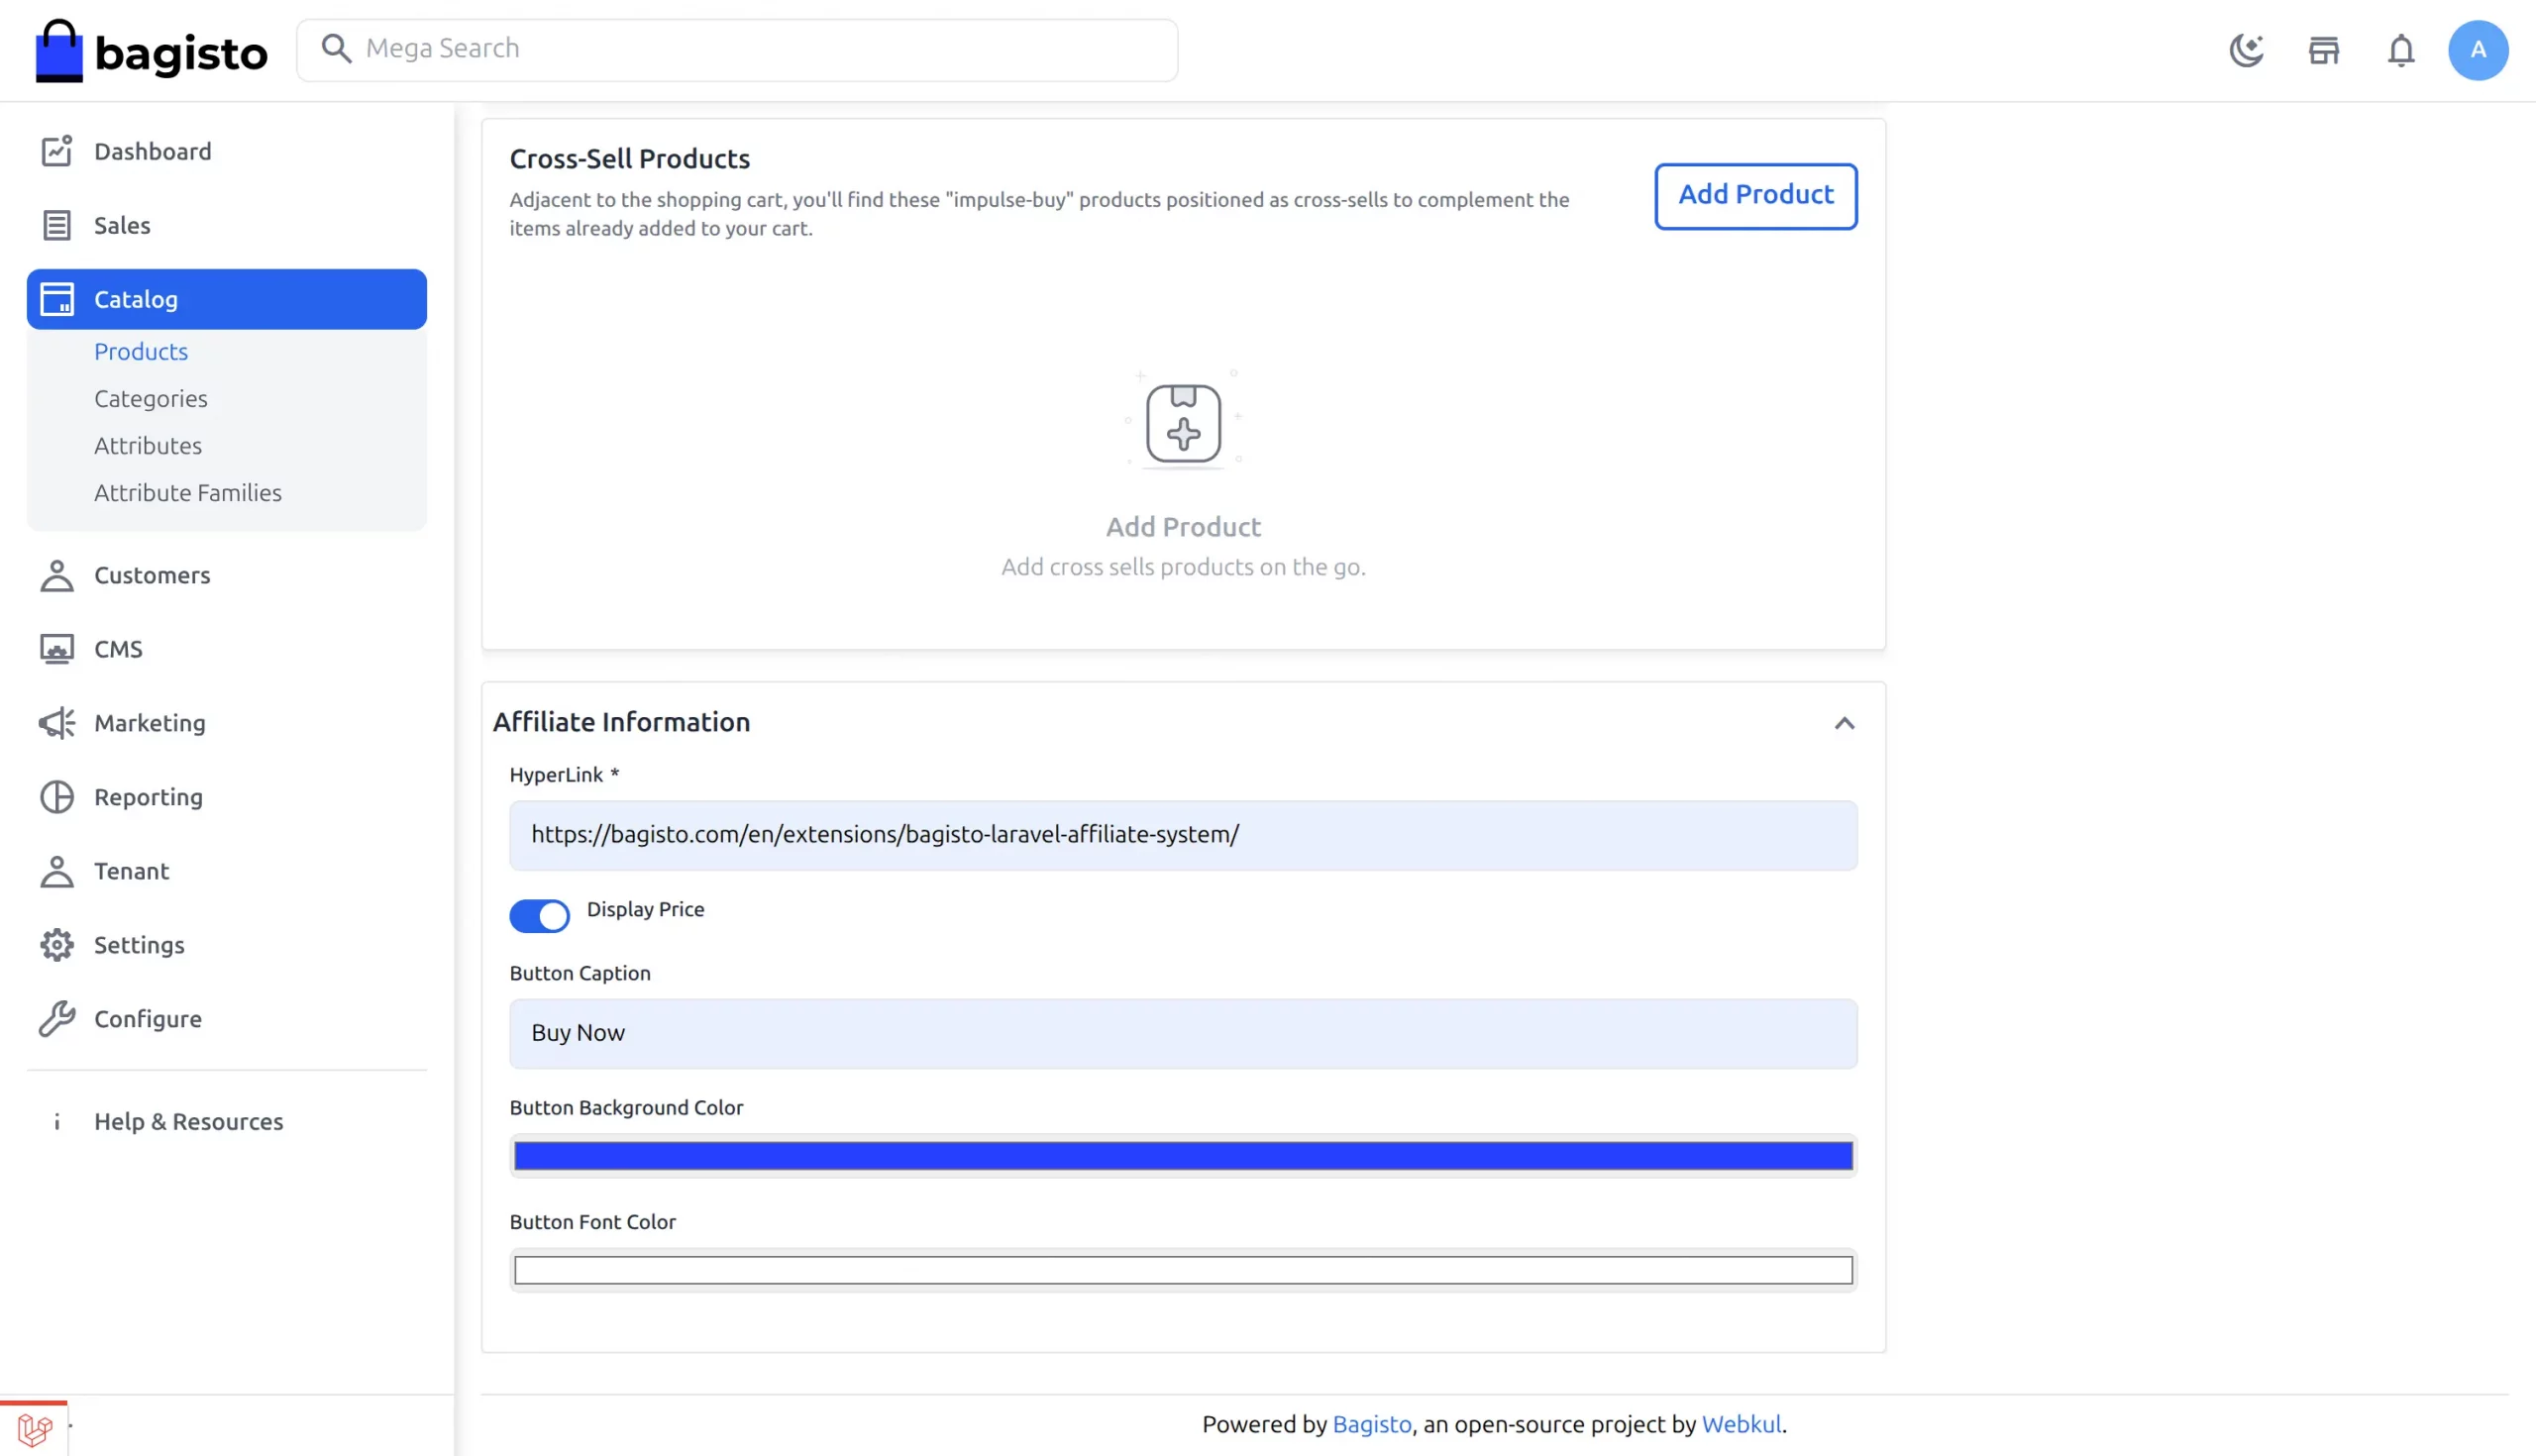Viewport: 2536px width, 1456px height.
Task: Open the Laravel debugbar icon
Action: (35, 1429)
